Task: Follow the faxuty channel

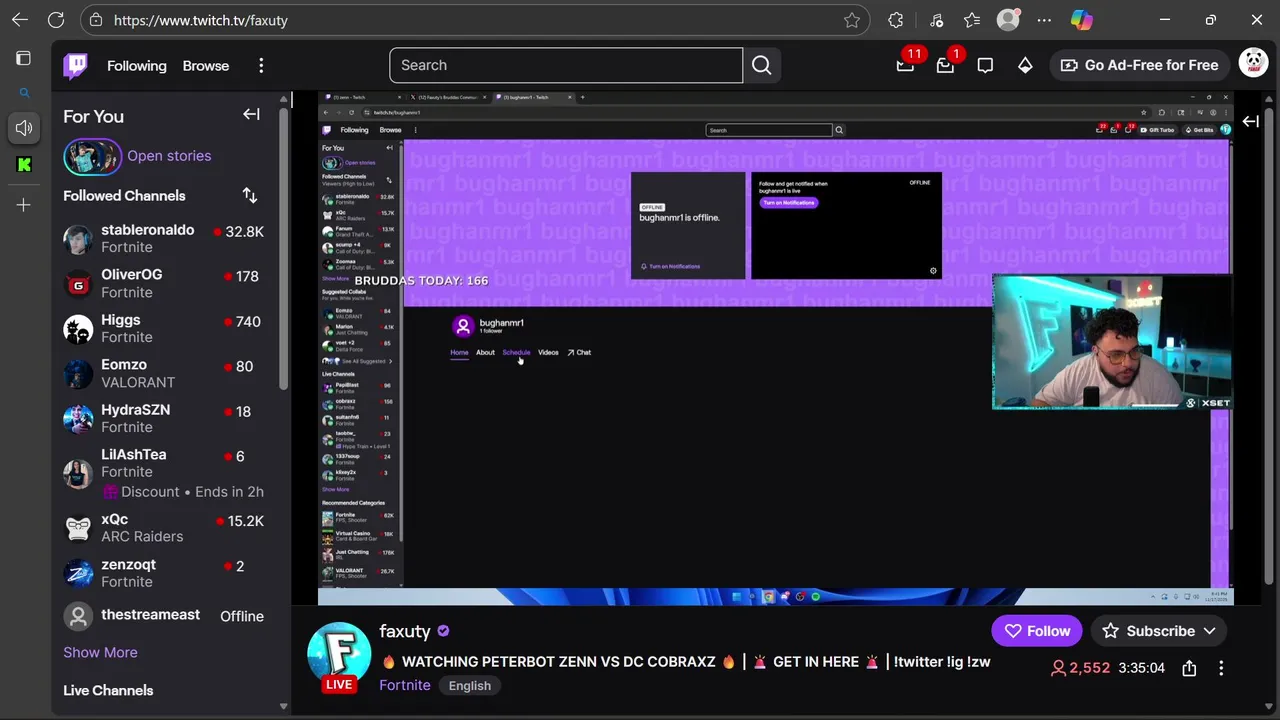Action: coord(1037,631)
